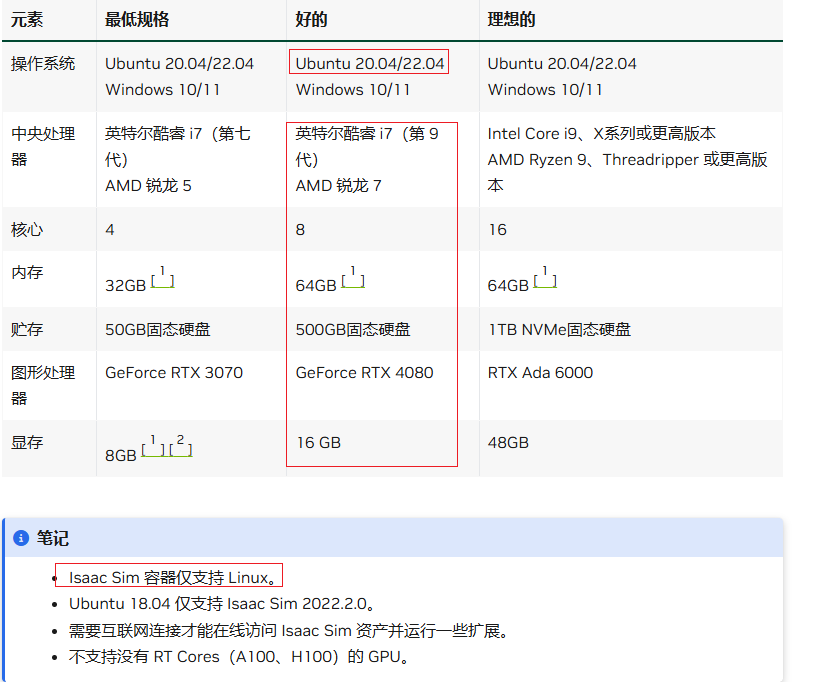This screenshot has height=682, width=814.
Task: Click the Ubuntu 18.04 仅支持 Isaac Sim 2022.2.0 note
Action: 222,604
